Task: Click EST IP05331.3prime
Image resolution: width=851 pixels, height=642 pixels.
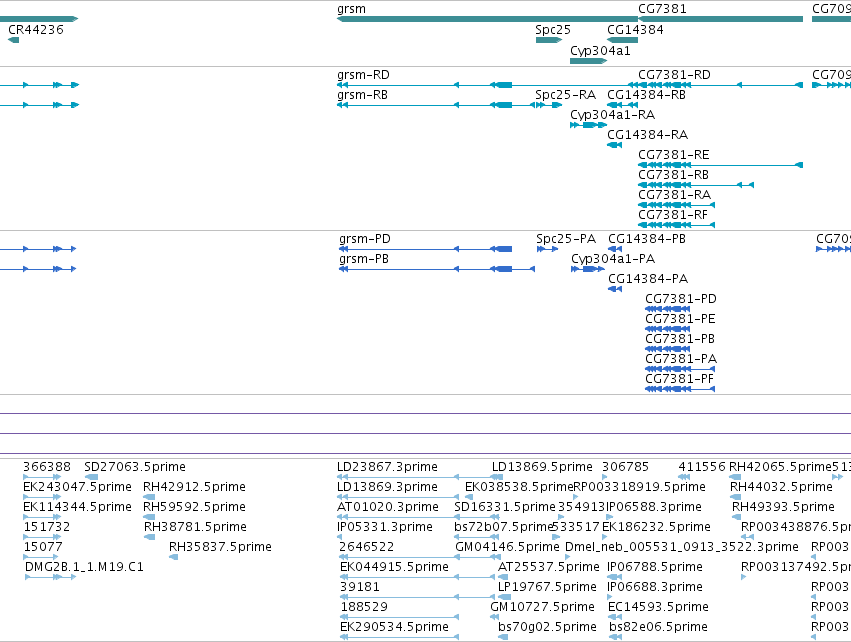Action: tap(340, 537)
